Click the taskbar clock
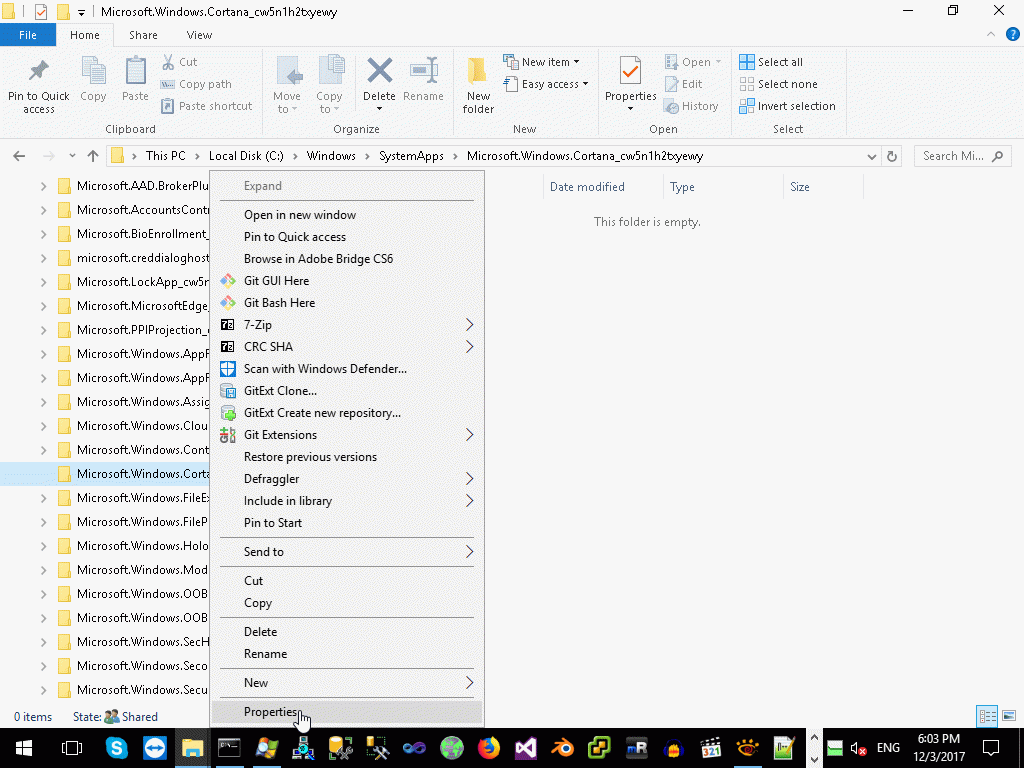The height and width of the screenshot is (768, 1024). click(938, 748)
